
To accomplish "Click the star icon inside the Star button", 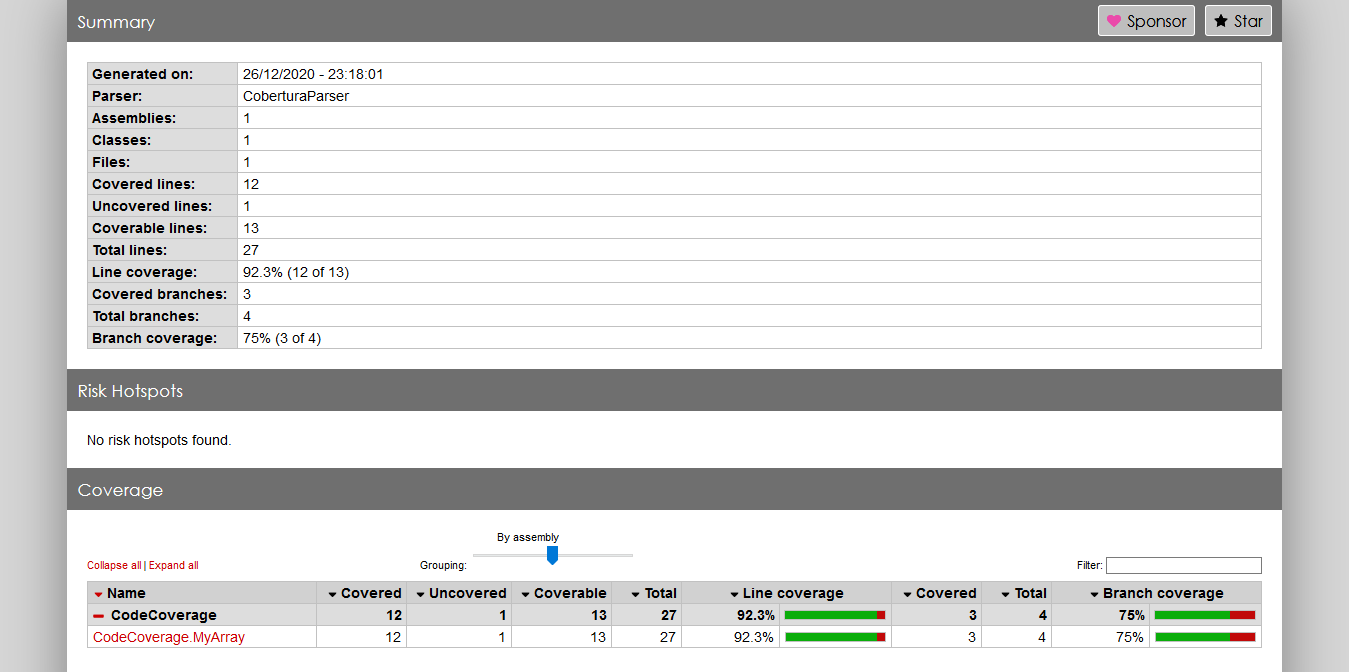I will tap(1222, 20).
